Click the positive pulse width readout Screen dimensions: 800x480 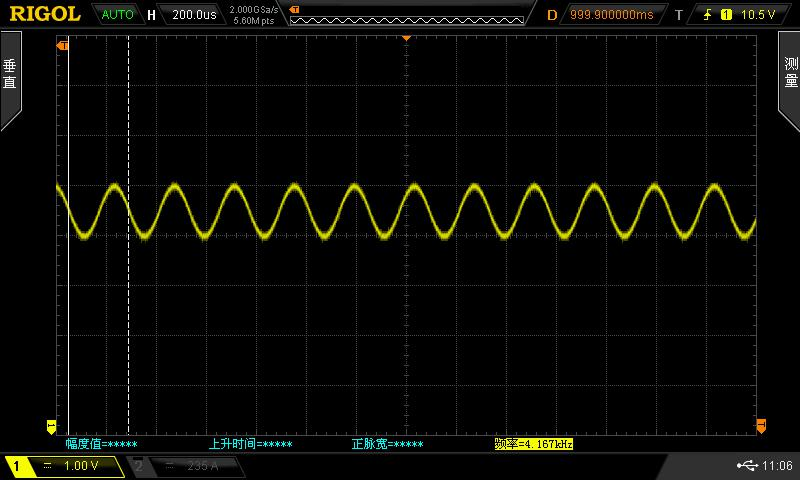point(387,443)
